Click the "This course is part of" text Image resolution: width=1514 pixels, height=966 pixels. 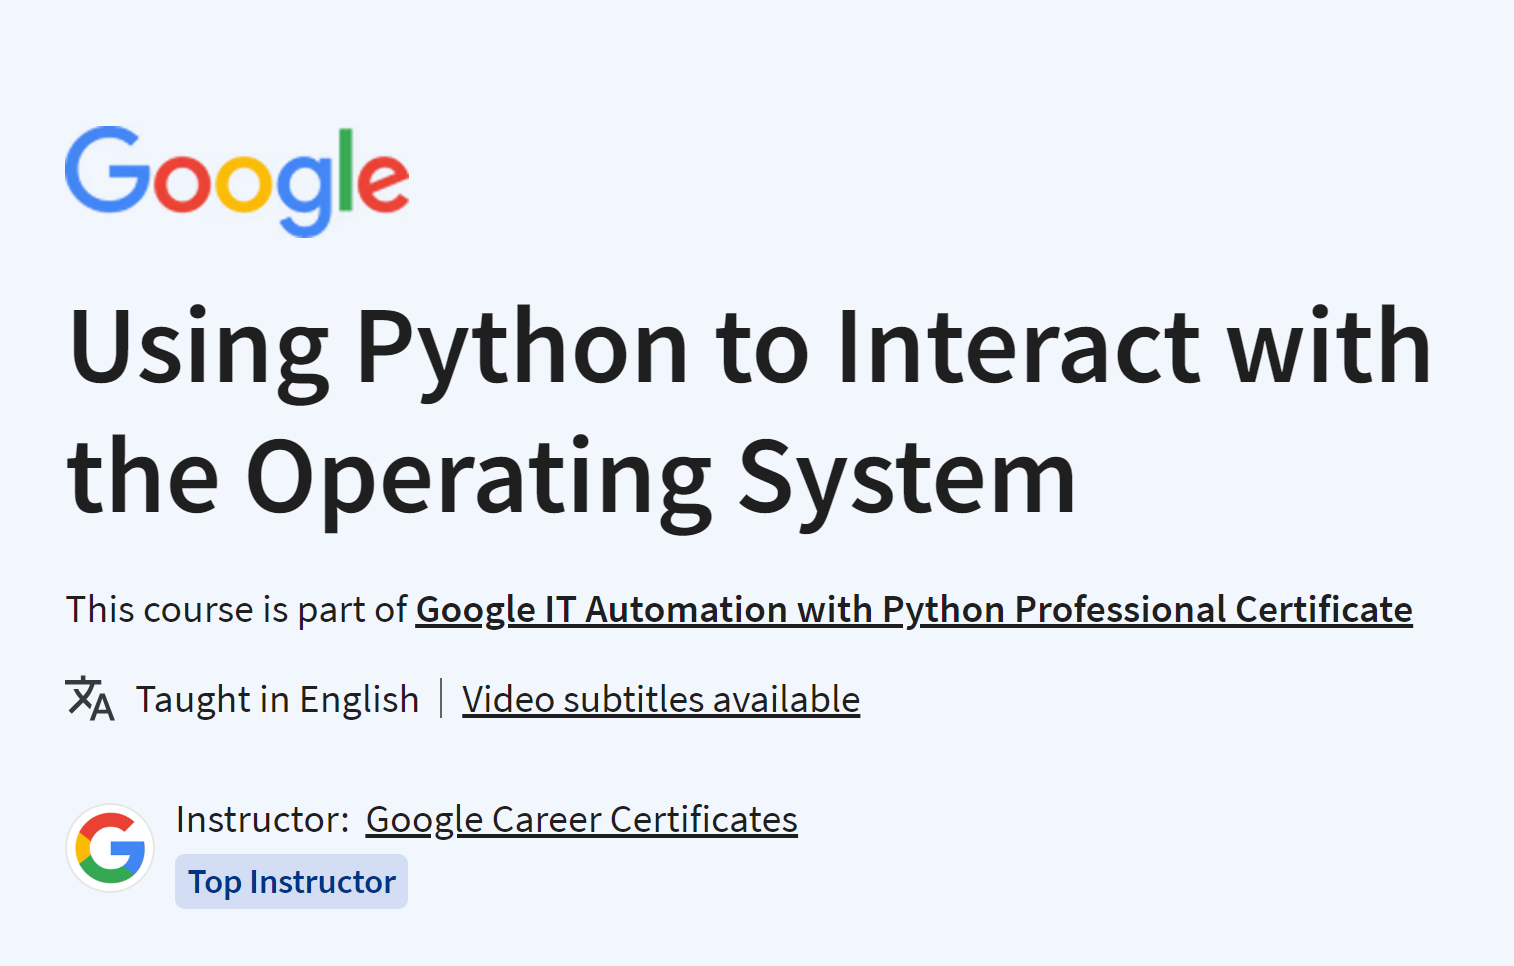coord(237,610)
